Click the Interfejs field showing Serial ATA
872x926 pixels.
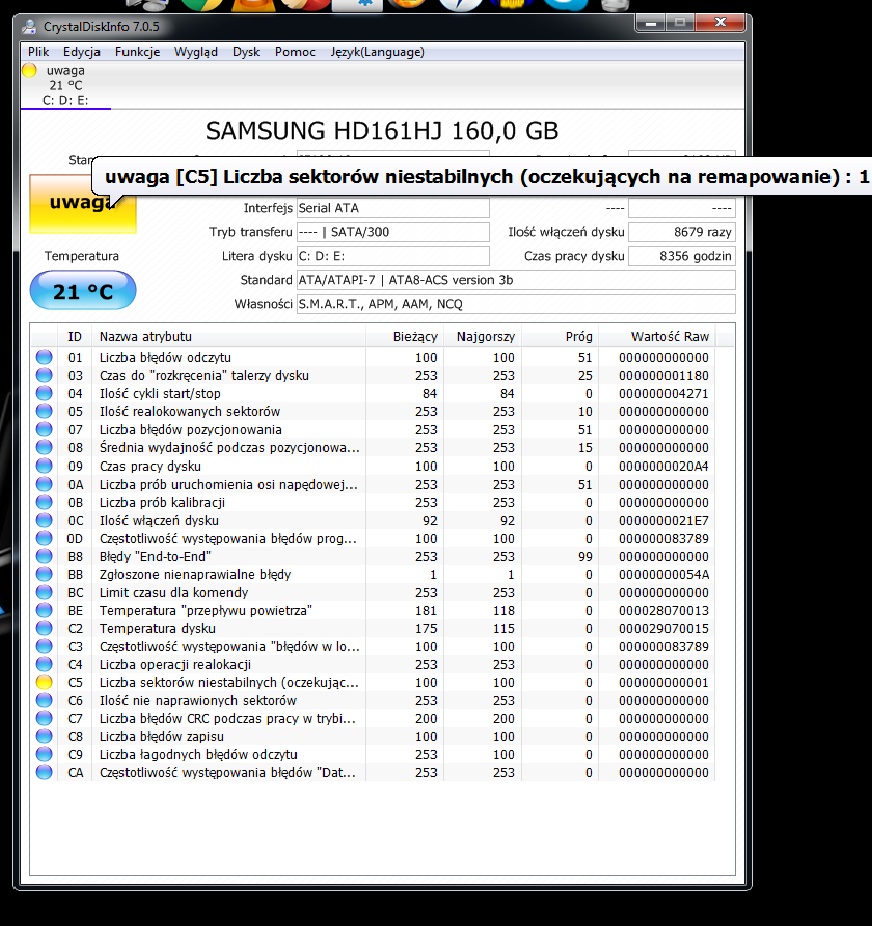[x=393, y=208]
